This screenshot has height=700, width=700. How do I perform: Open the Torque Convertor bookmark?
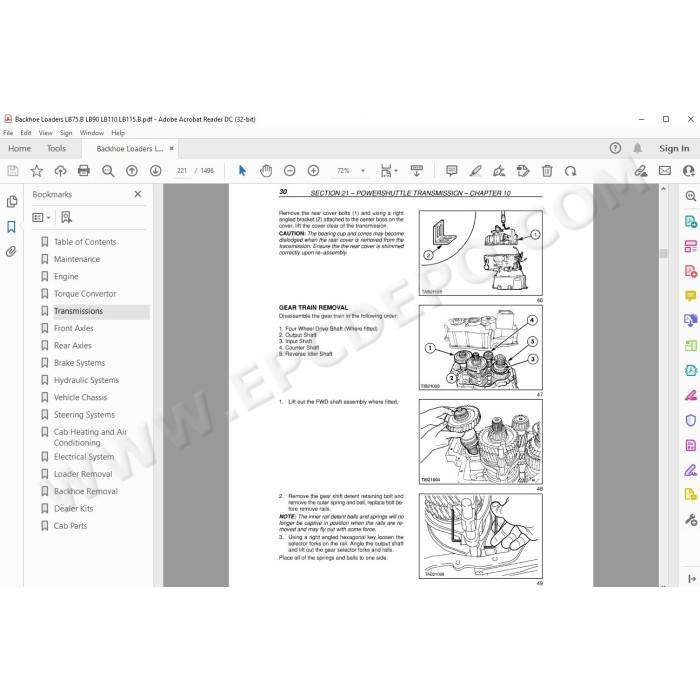tap(85, 294)
